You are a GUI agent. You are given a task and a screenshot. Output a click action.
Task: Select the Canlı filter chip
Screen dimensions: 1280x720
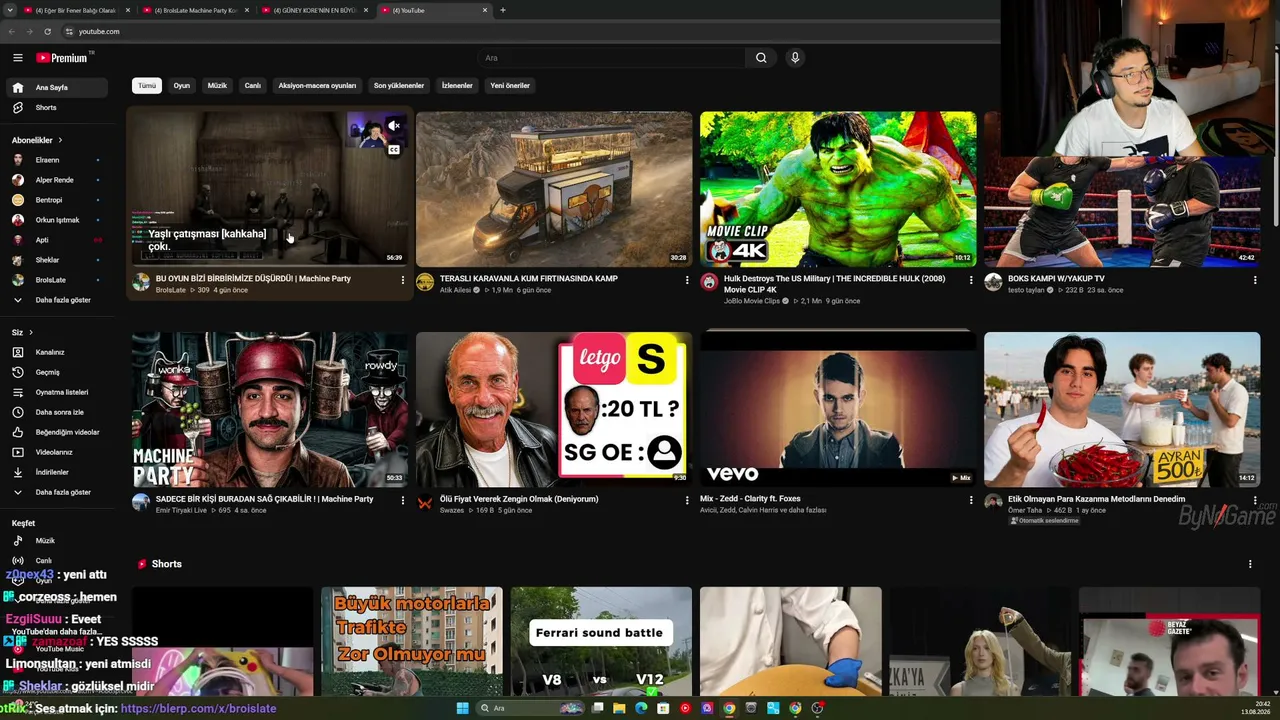253,86
